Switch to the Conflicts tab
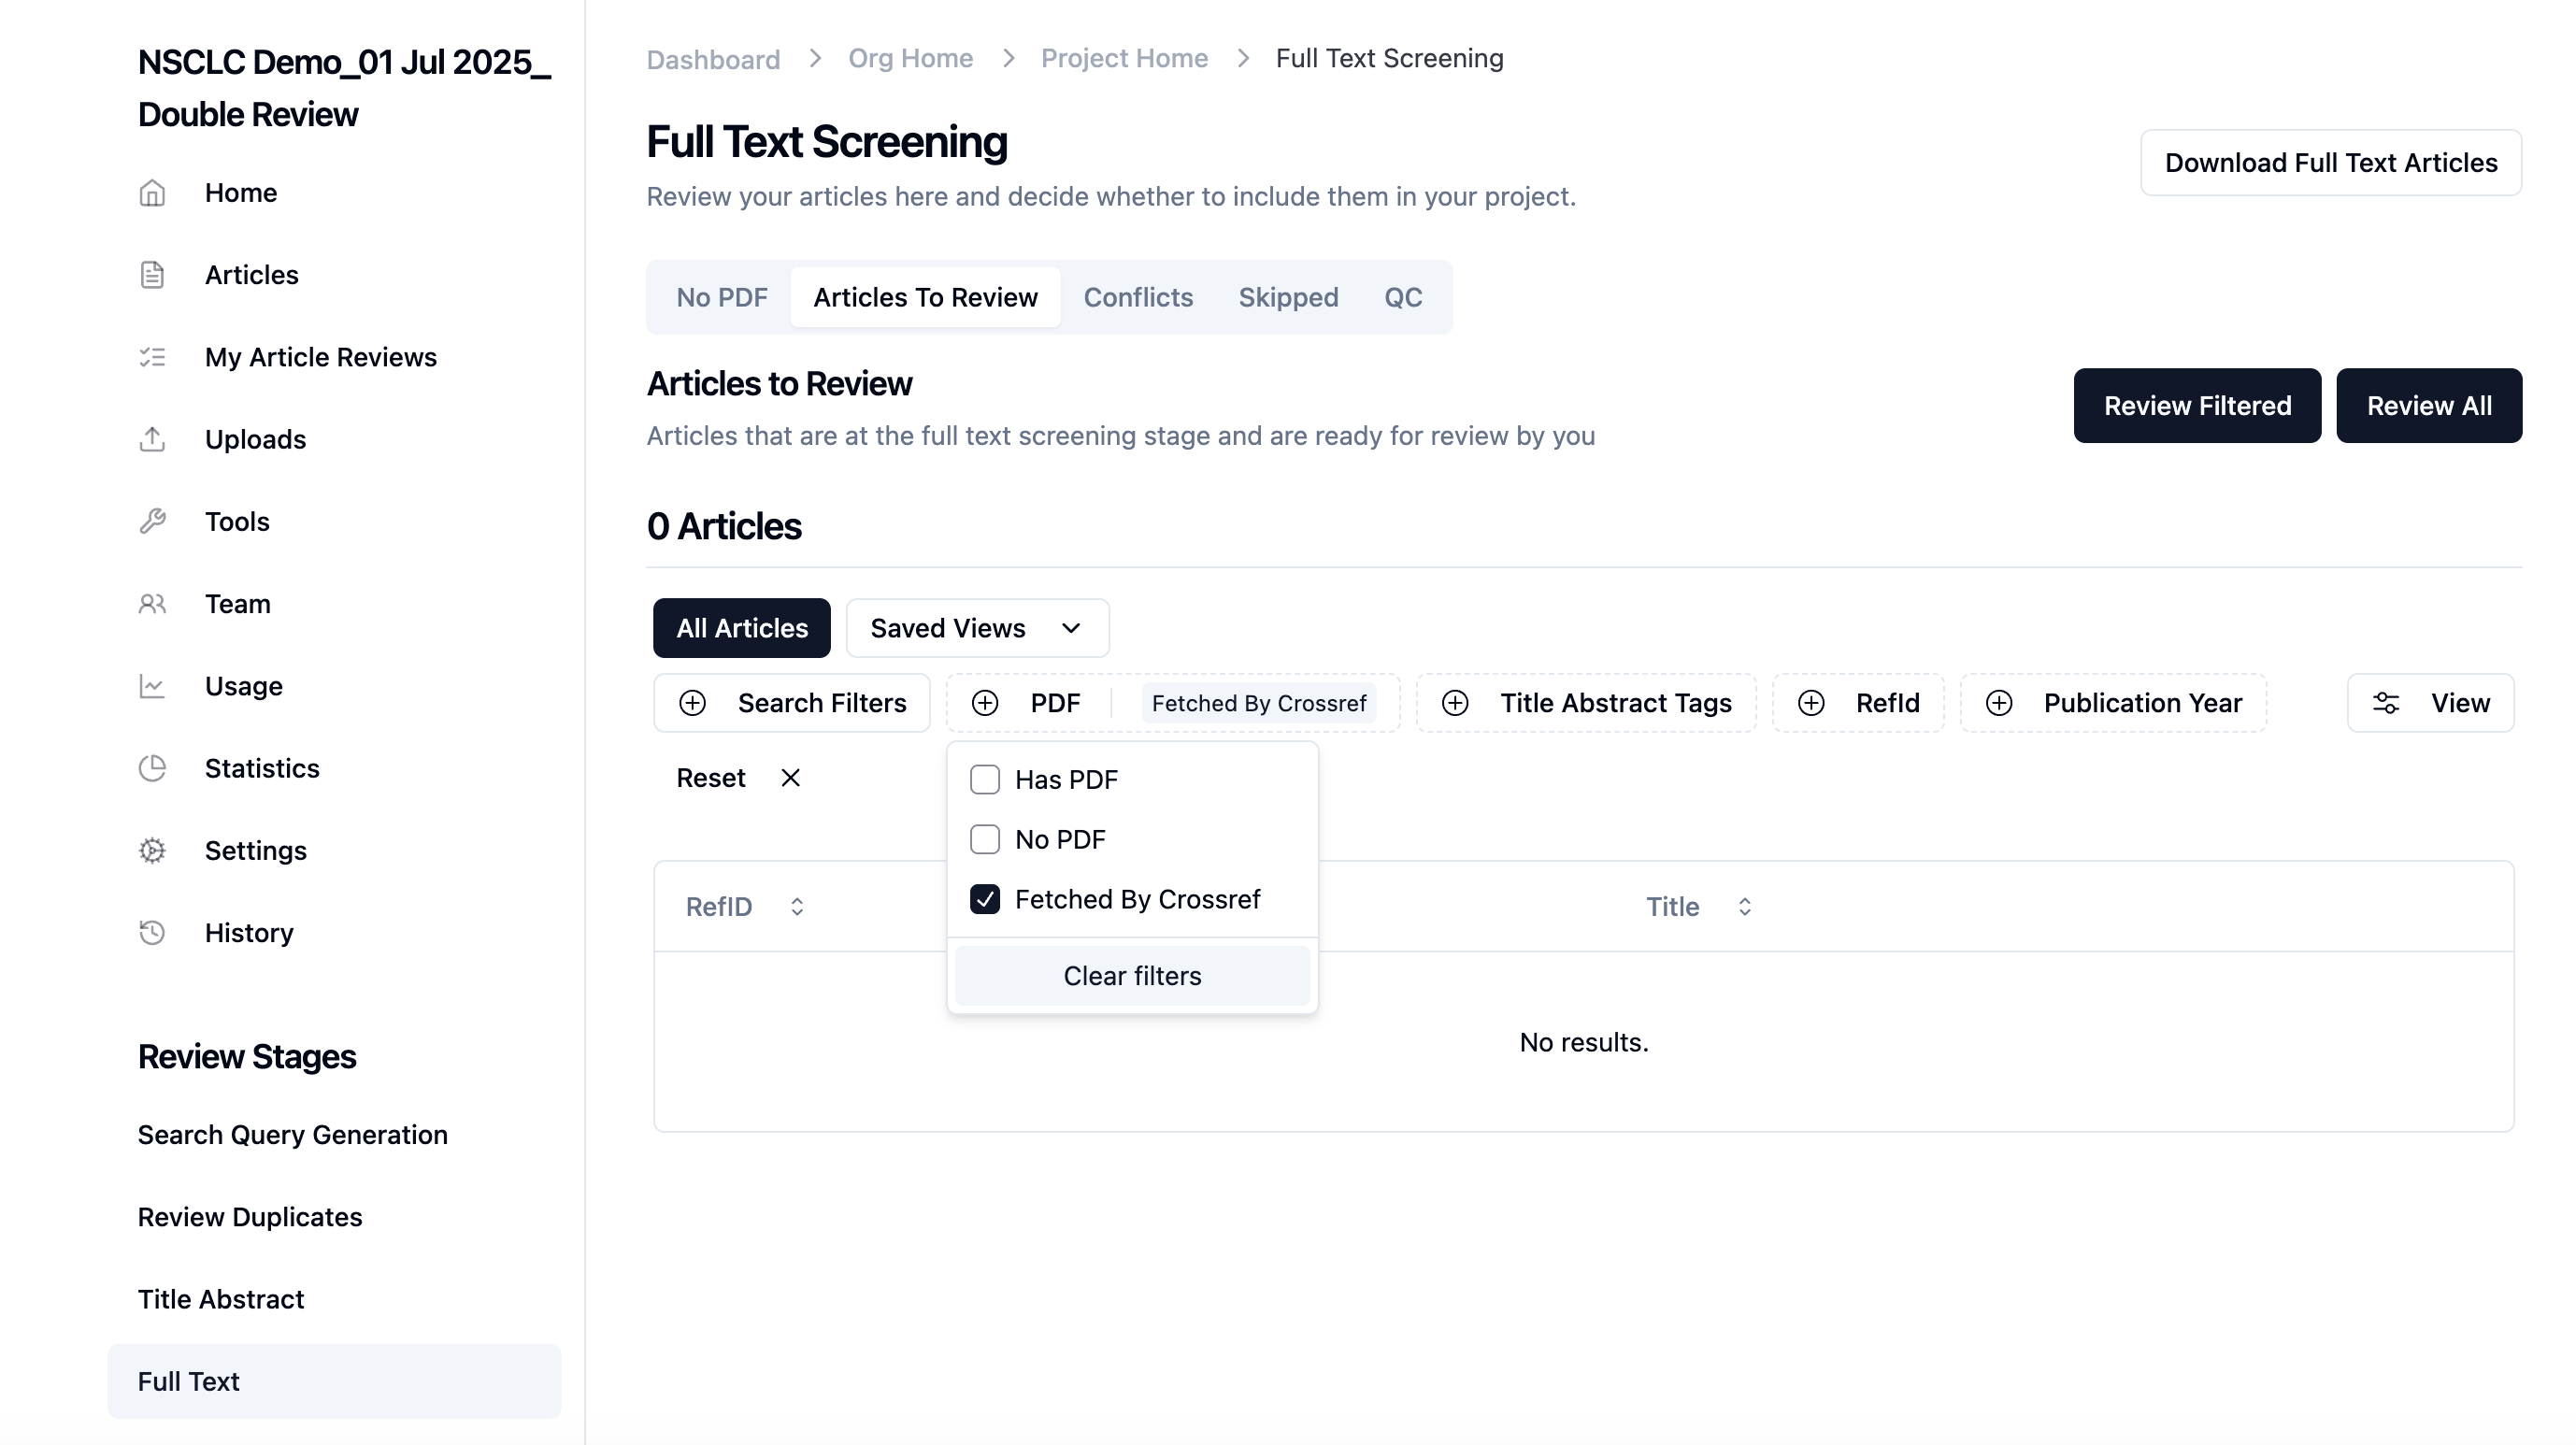The width and height of the screenshot is (2576, 1445). 1138,297
